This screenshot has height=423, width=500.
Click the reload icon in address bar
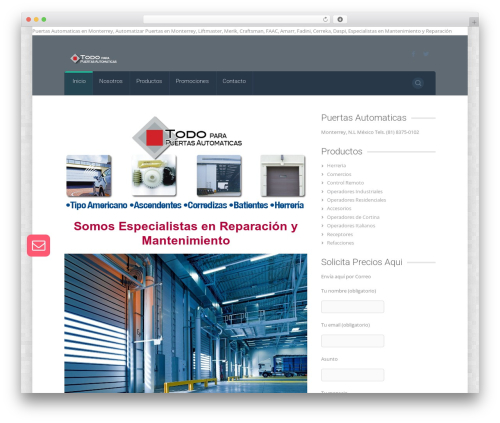coord(325,19)
